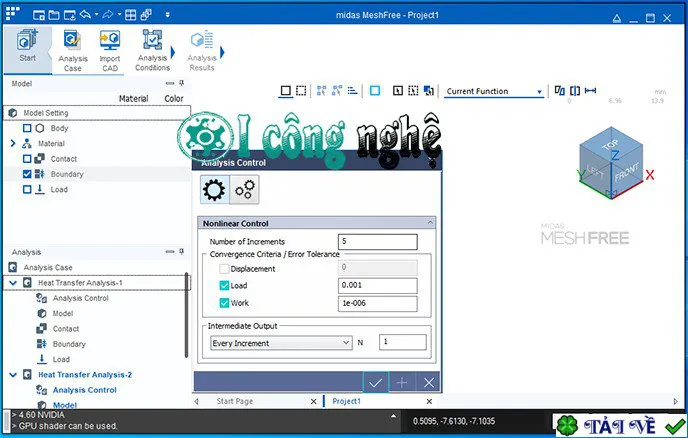Click the split view bracket icon
The width and height of the screenshot is (688, 438).
point(575,90)
